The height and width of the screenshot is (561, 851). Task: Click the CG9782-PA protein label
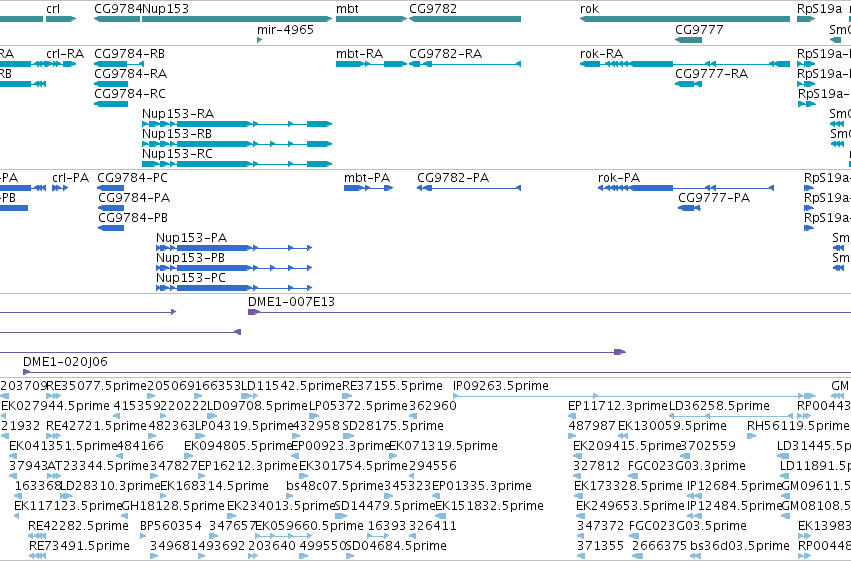(453, 178)
